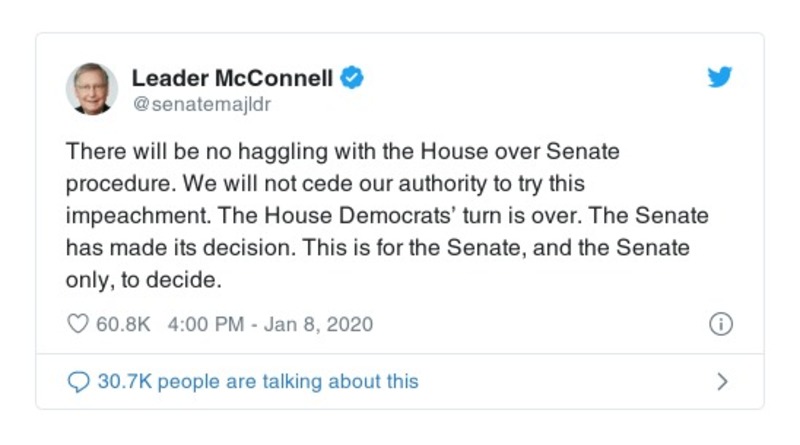Open the Twitter Ads info icon
Viewport: 800px width, 445px height.
point(720,324)
